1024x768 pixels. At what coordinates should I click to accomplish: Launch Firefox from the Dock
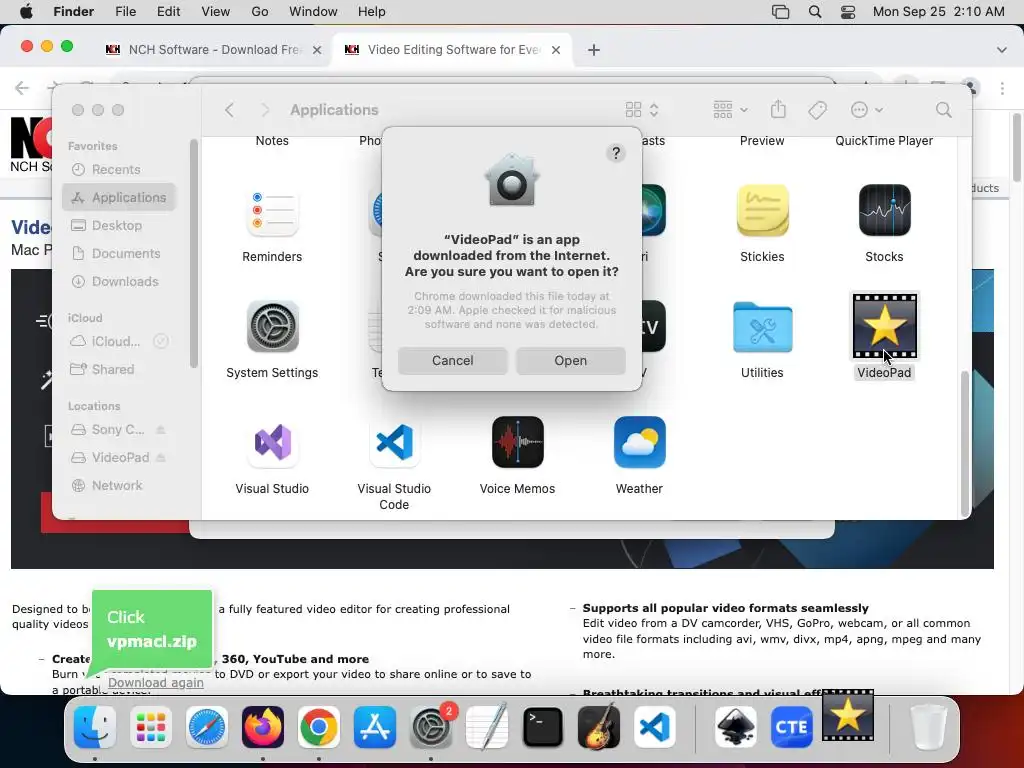263,727
